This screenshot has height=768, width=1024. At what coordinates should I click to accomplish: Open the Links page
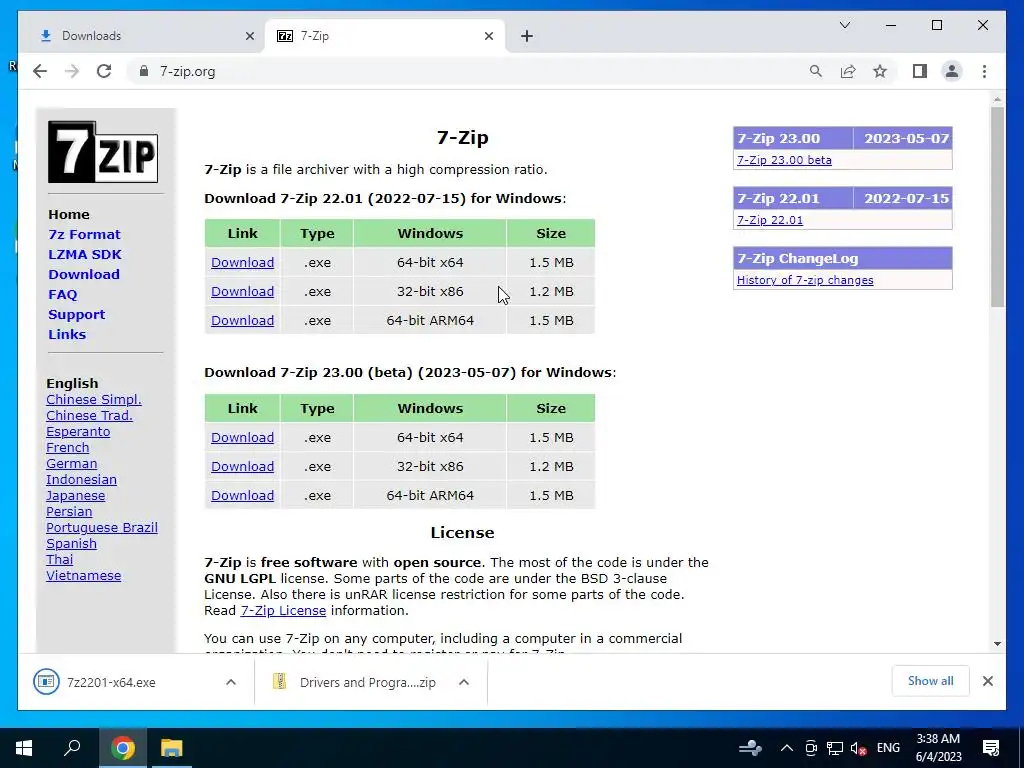pyautogui.click(x=67, y=334)
